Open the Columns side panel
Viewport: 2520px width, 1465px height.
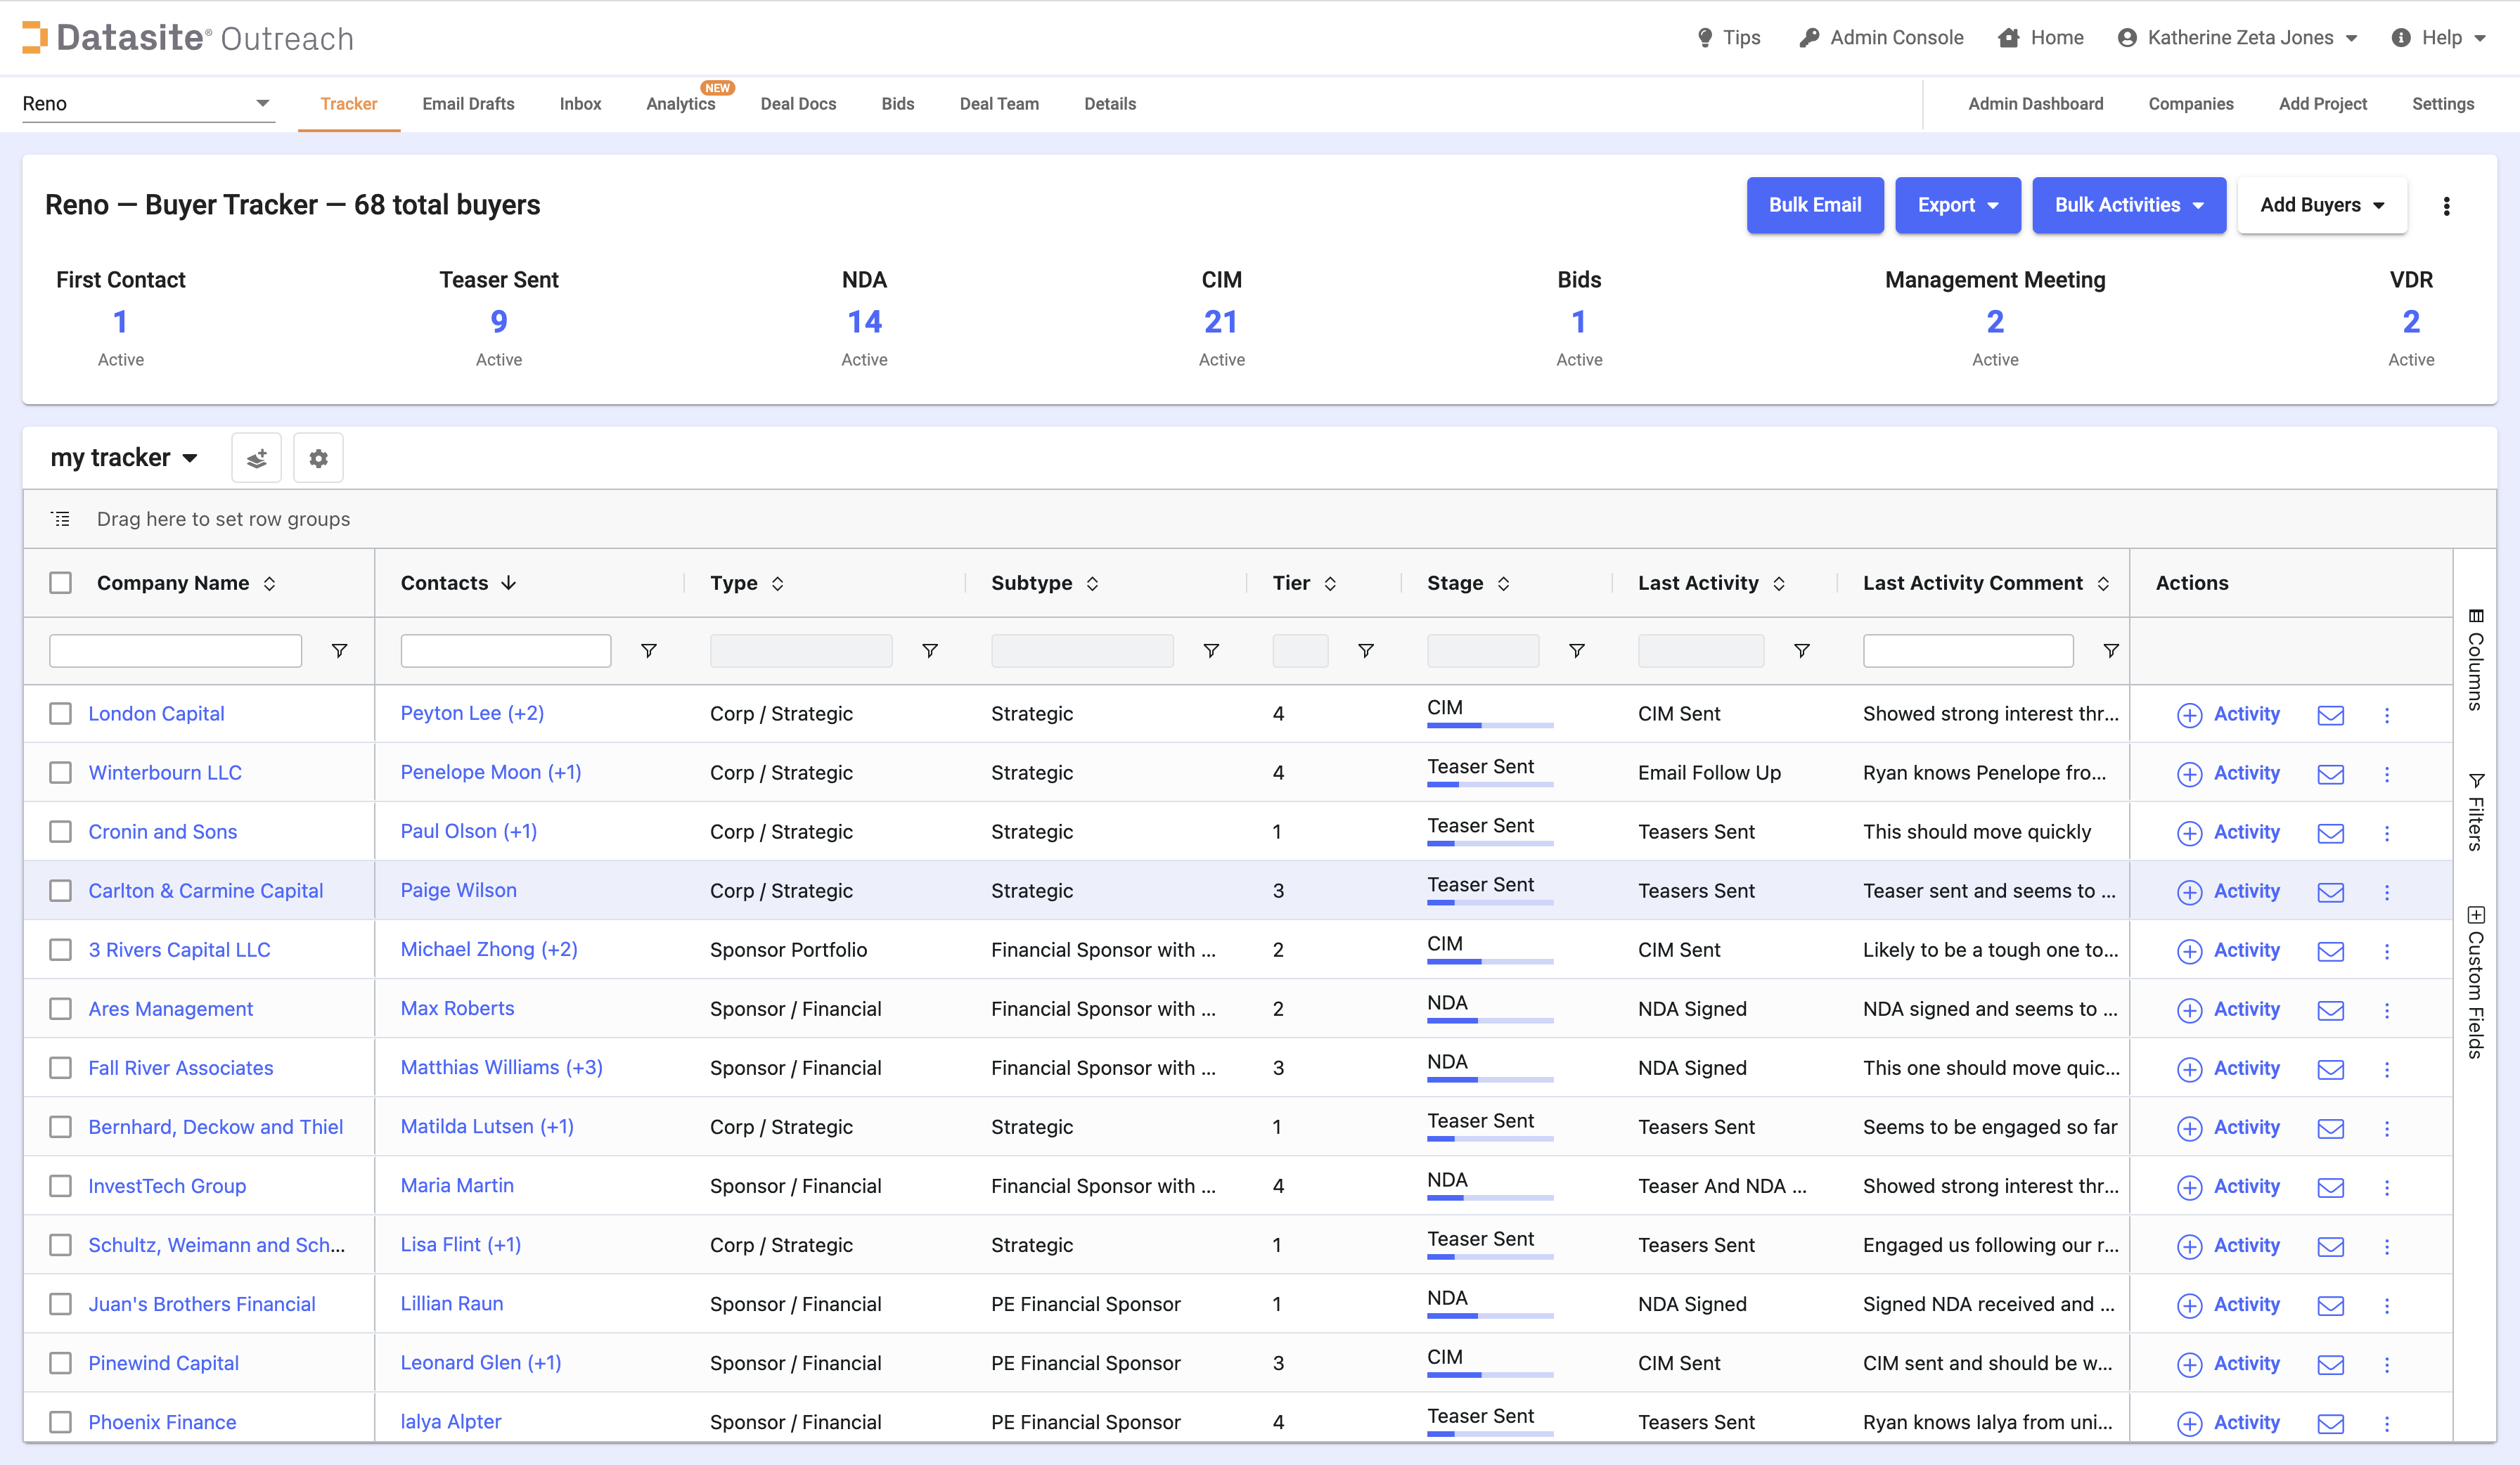(2475, 660)
